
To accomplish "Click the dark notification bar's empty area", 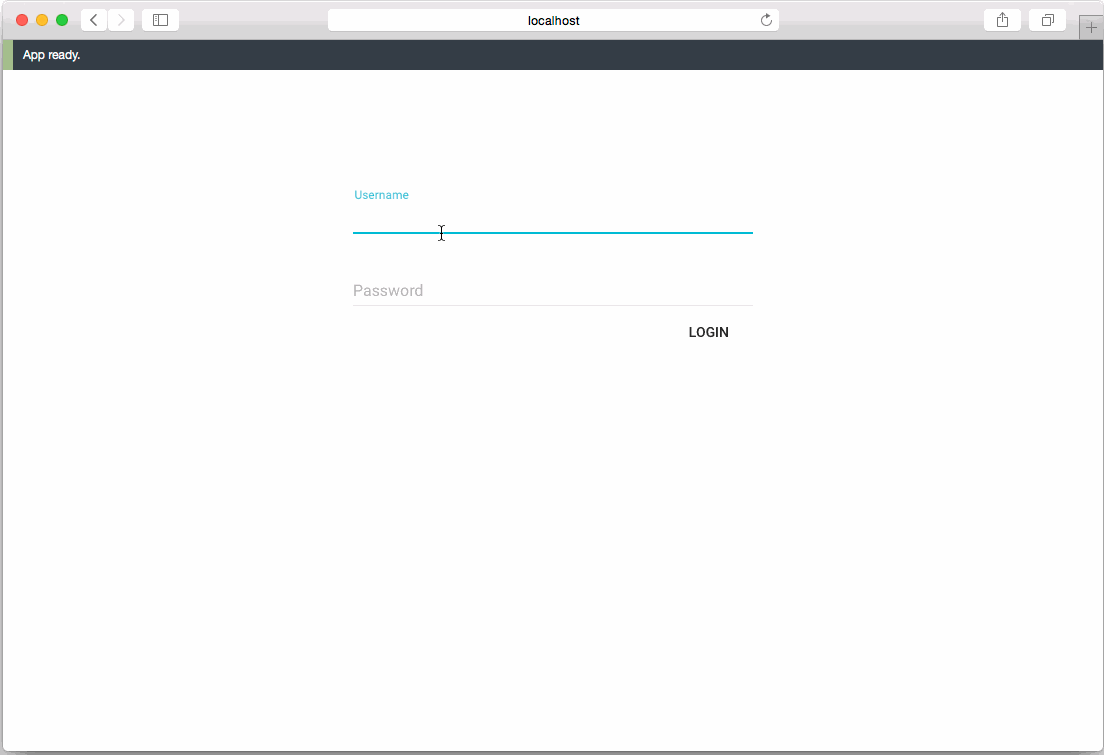I will pos(600,55).
